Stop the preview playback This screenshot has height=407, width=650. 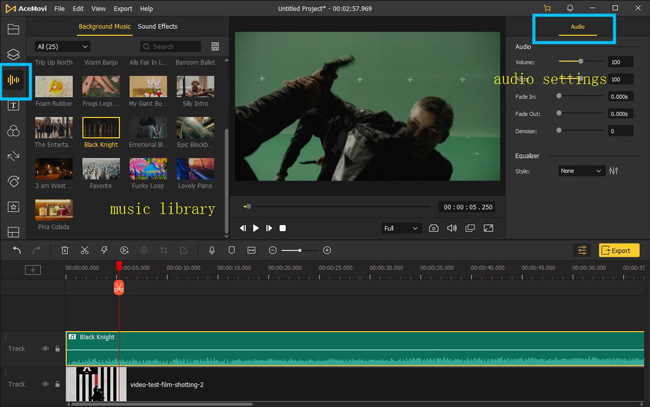coord(283,228)
